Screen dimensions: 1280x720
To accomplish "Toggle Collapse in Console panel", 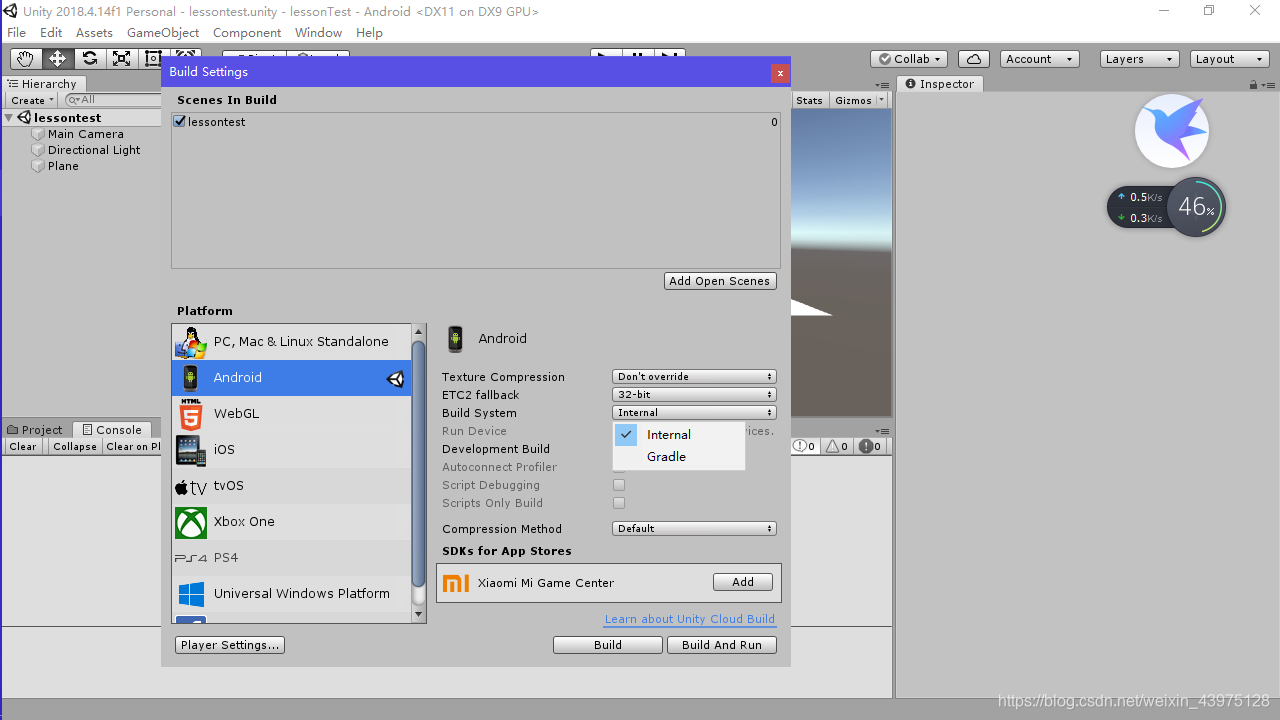I will click(75, 447).
